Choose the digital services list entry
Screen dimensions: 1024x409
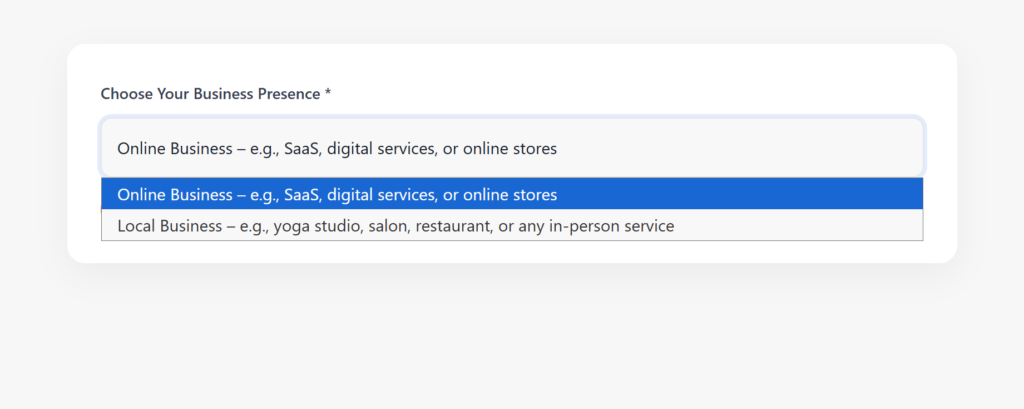point(337,194)
